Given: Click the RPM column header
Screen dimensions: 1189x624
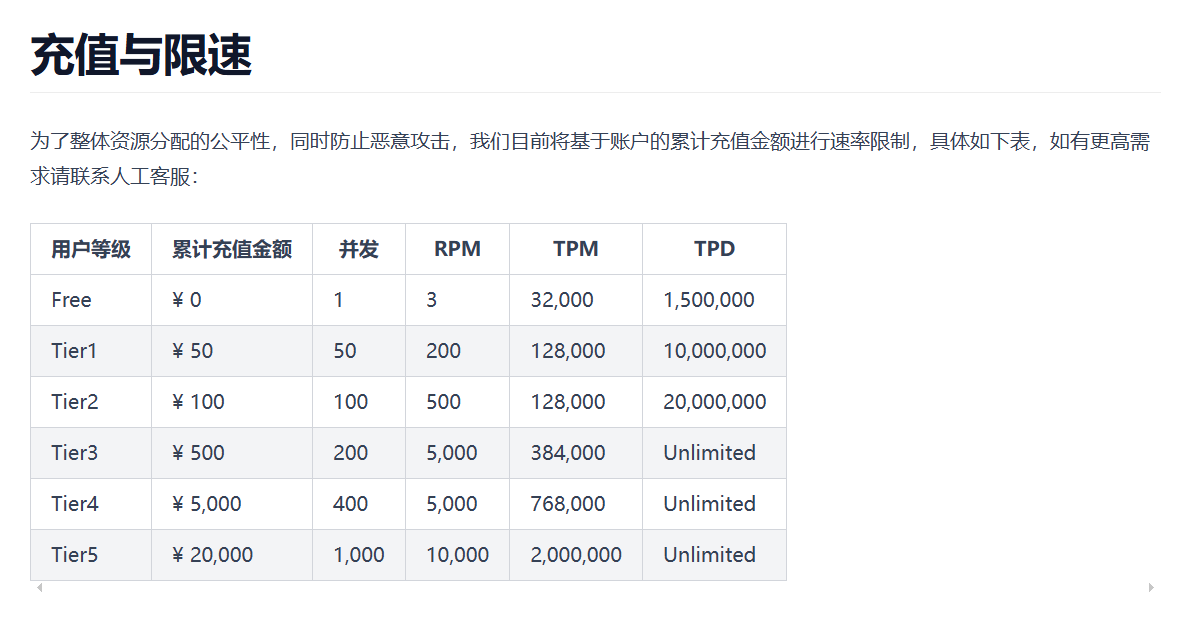Looking at the screenshot, I should tap(457, 249).
